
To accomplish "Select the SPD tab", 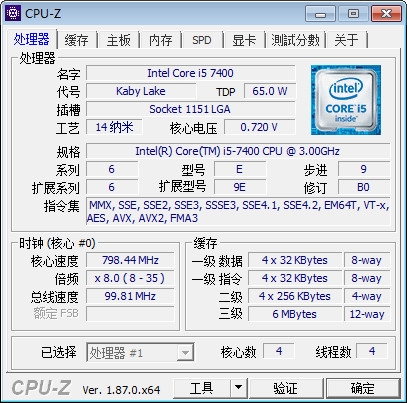I will click(202, 40).
